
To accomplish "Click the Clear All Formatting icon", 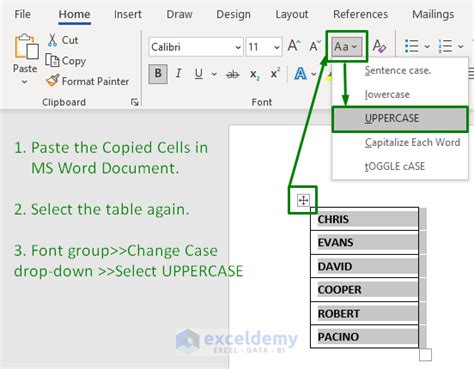I will (379, 46).
